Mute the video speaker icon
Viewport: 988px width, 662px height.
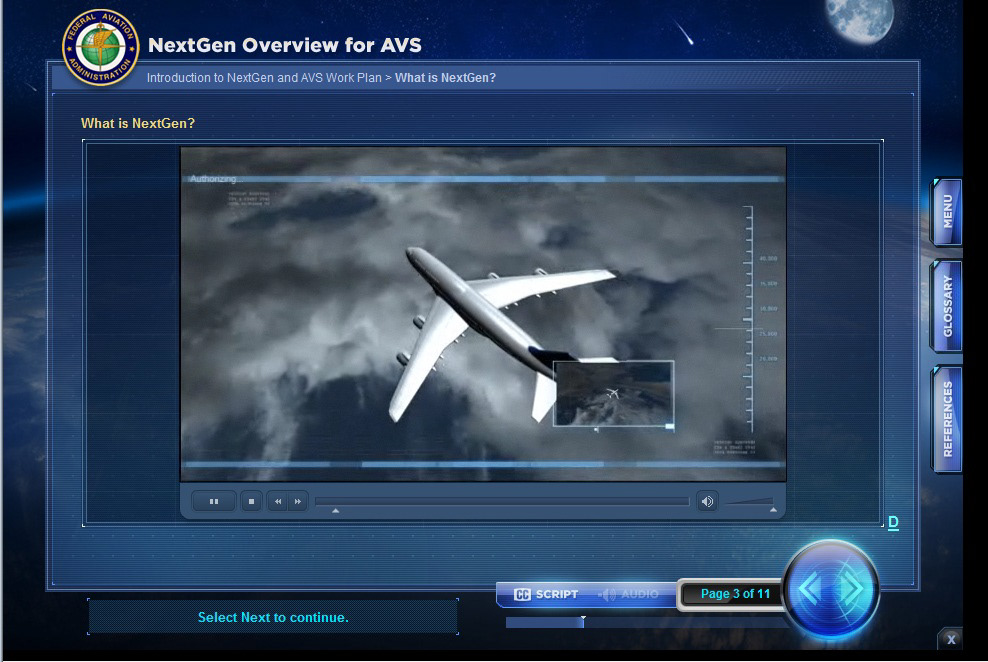707,501
